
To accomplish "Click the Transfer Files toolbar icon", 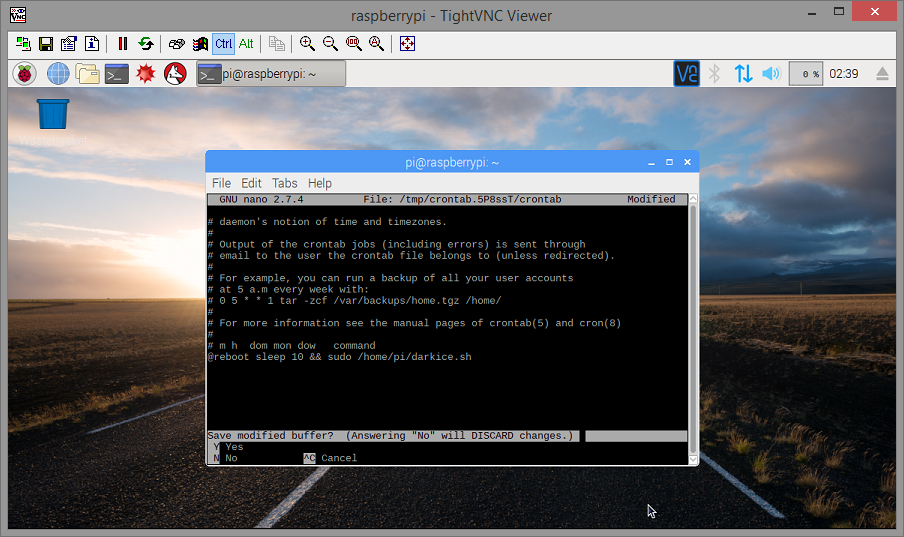I will click(x=277, y=44).
